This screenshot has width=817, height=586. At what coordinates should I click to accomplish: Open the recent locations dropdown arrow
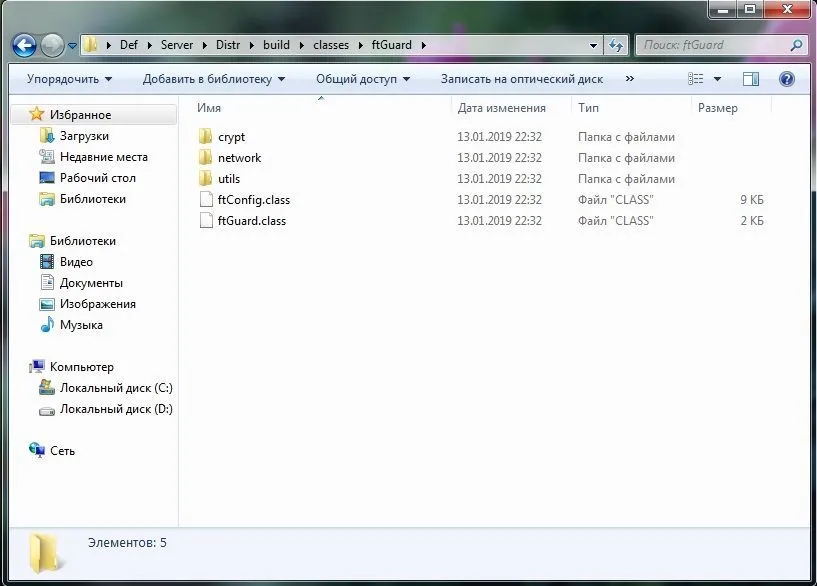[72, 46]
